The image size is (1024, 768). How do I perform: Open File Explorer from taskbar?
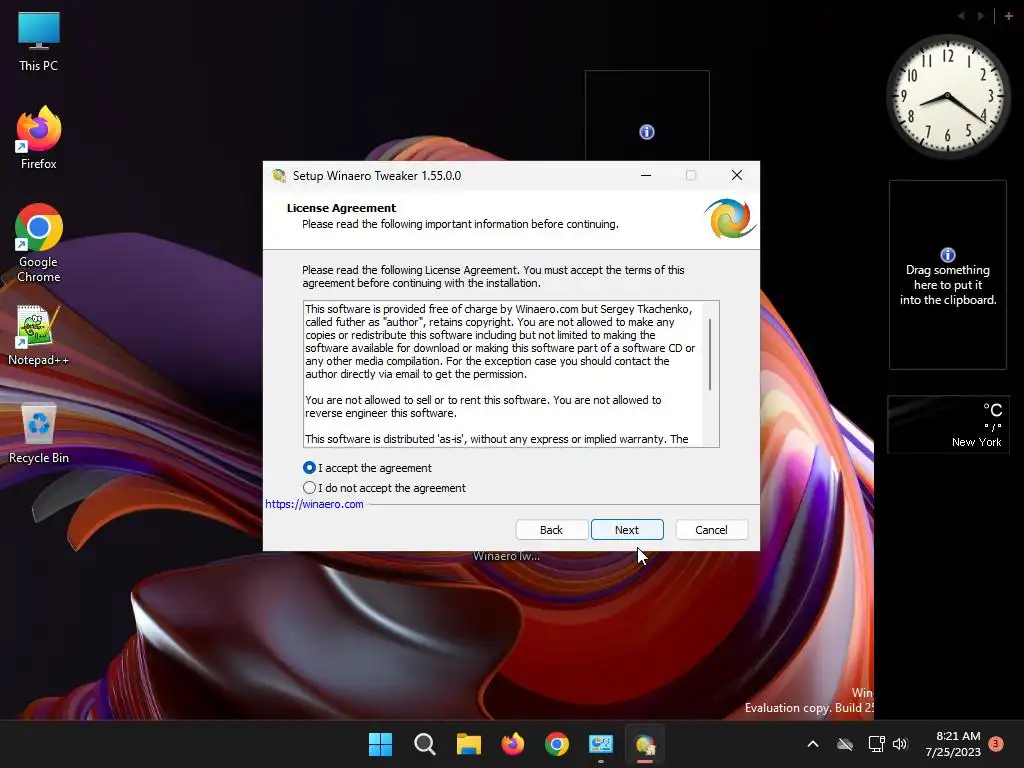click(468, 744)
